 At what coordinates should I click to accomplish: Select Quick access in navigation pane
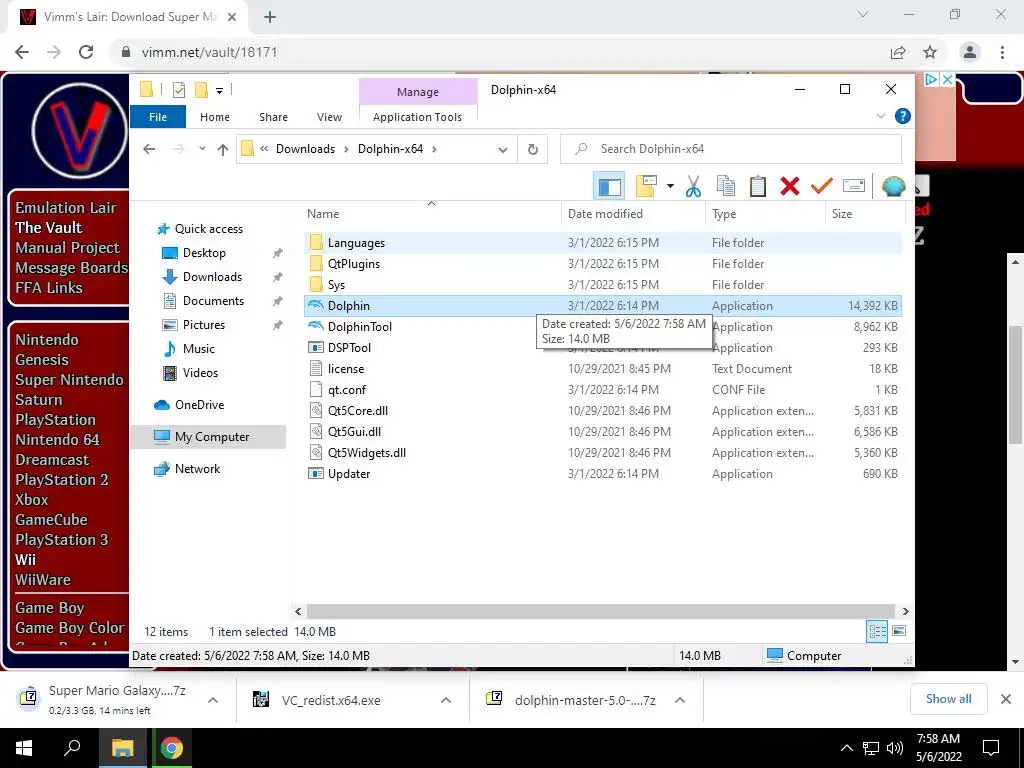pyautogui.click(x=208, y=229)
